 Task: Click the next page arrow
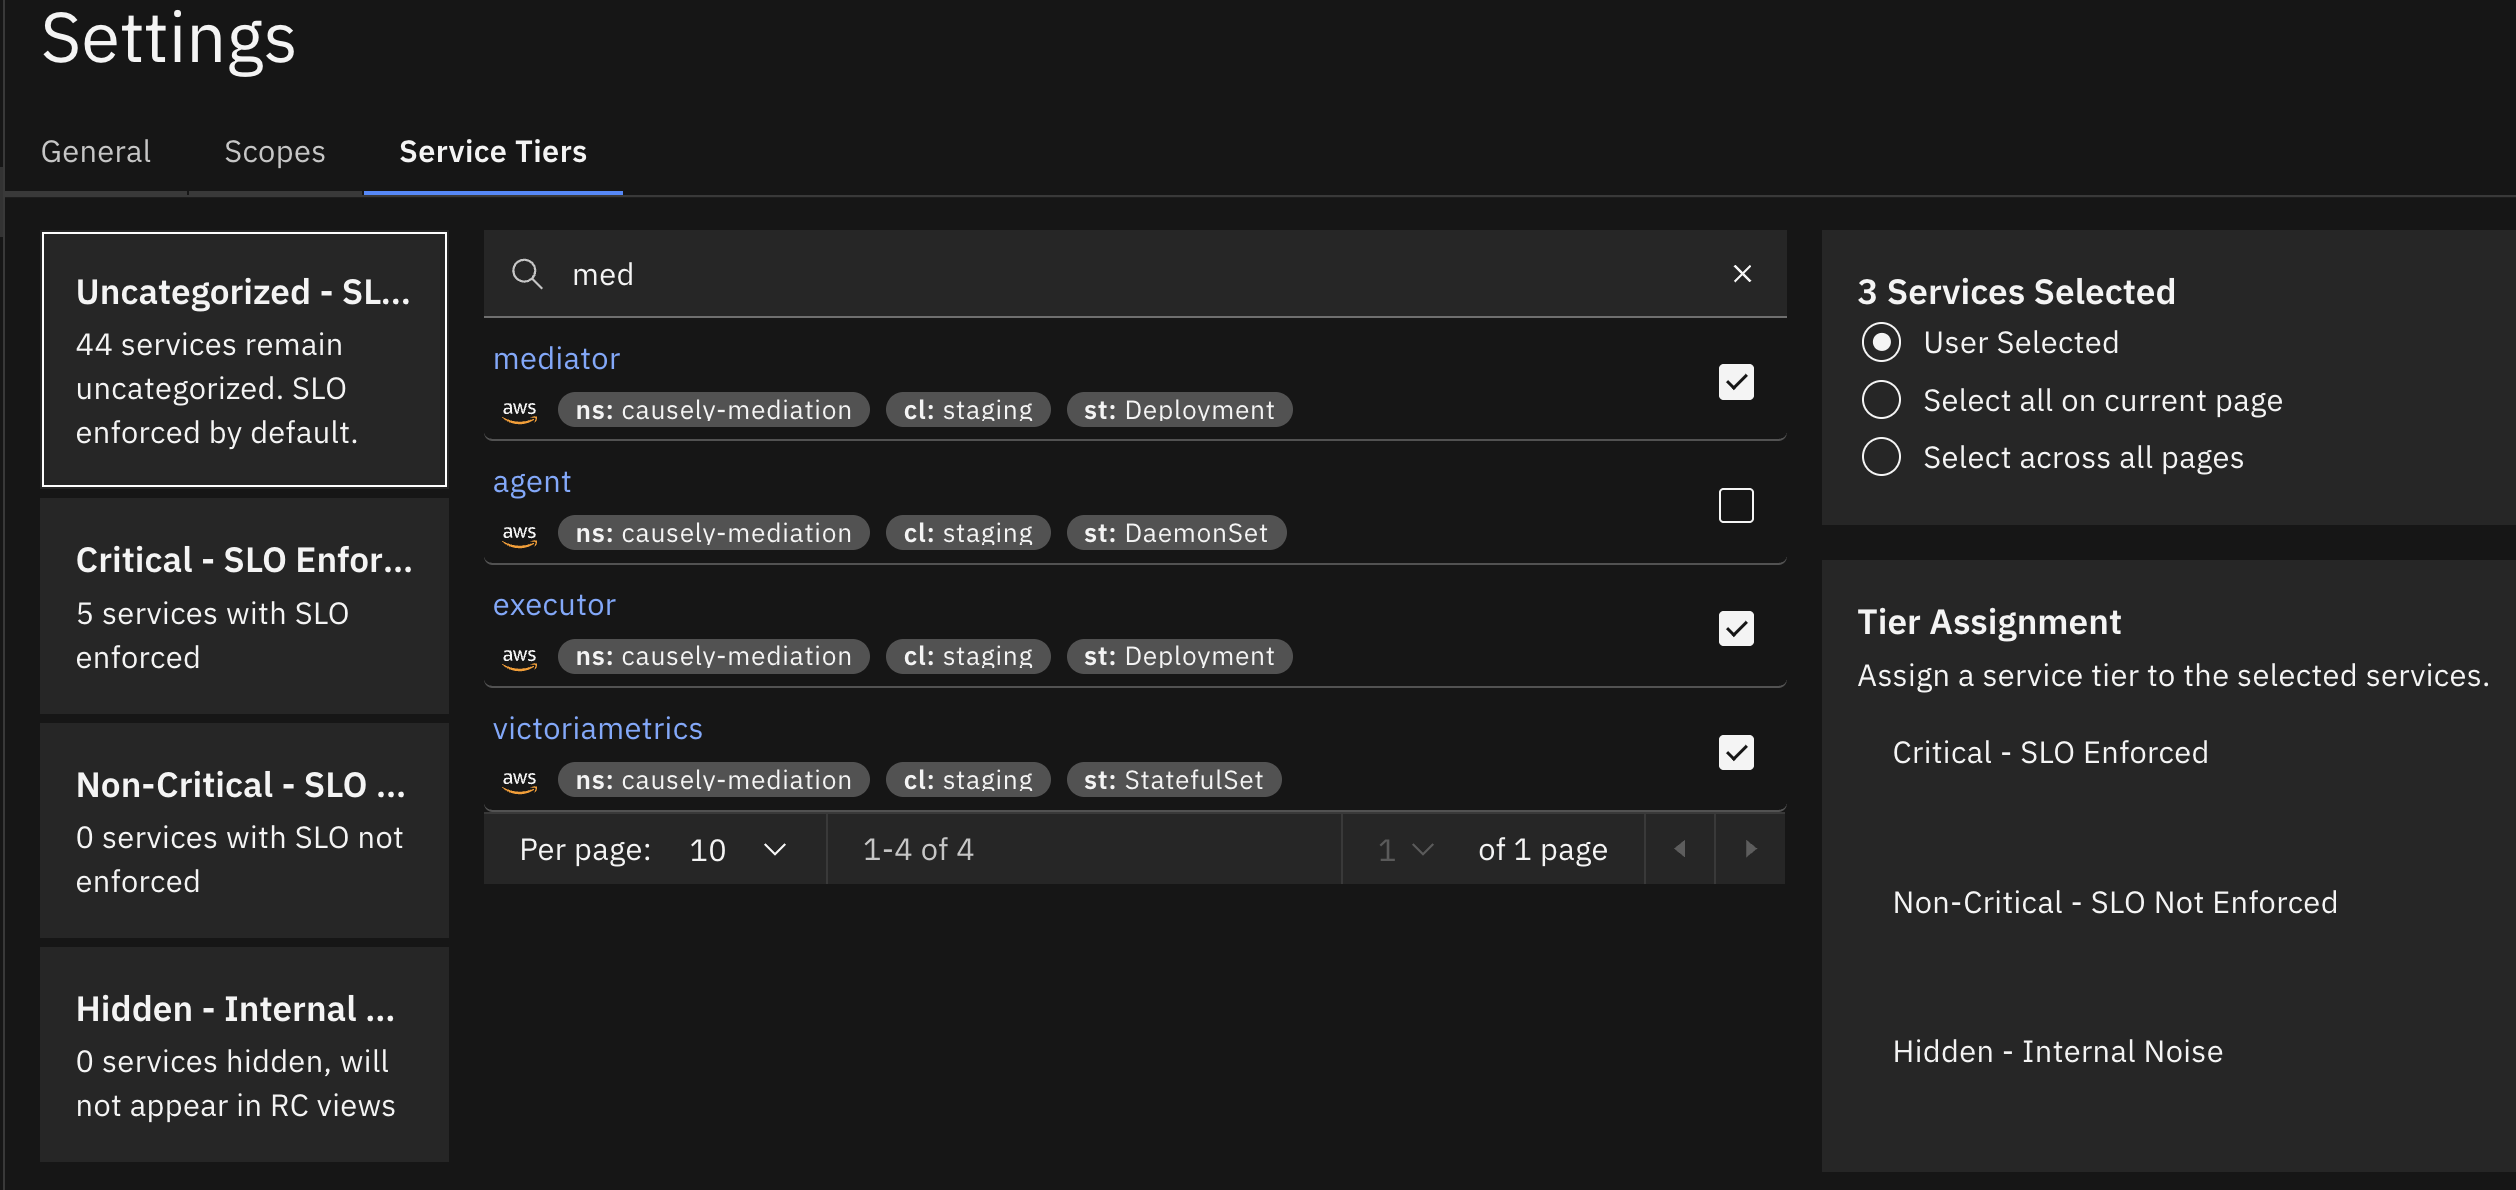point(1750,848)
